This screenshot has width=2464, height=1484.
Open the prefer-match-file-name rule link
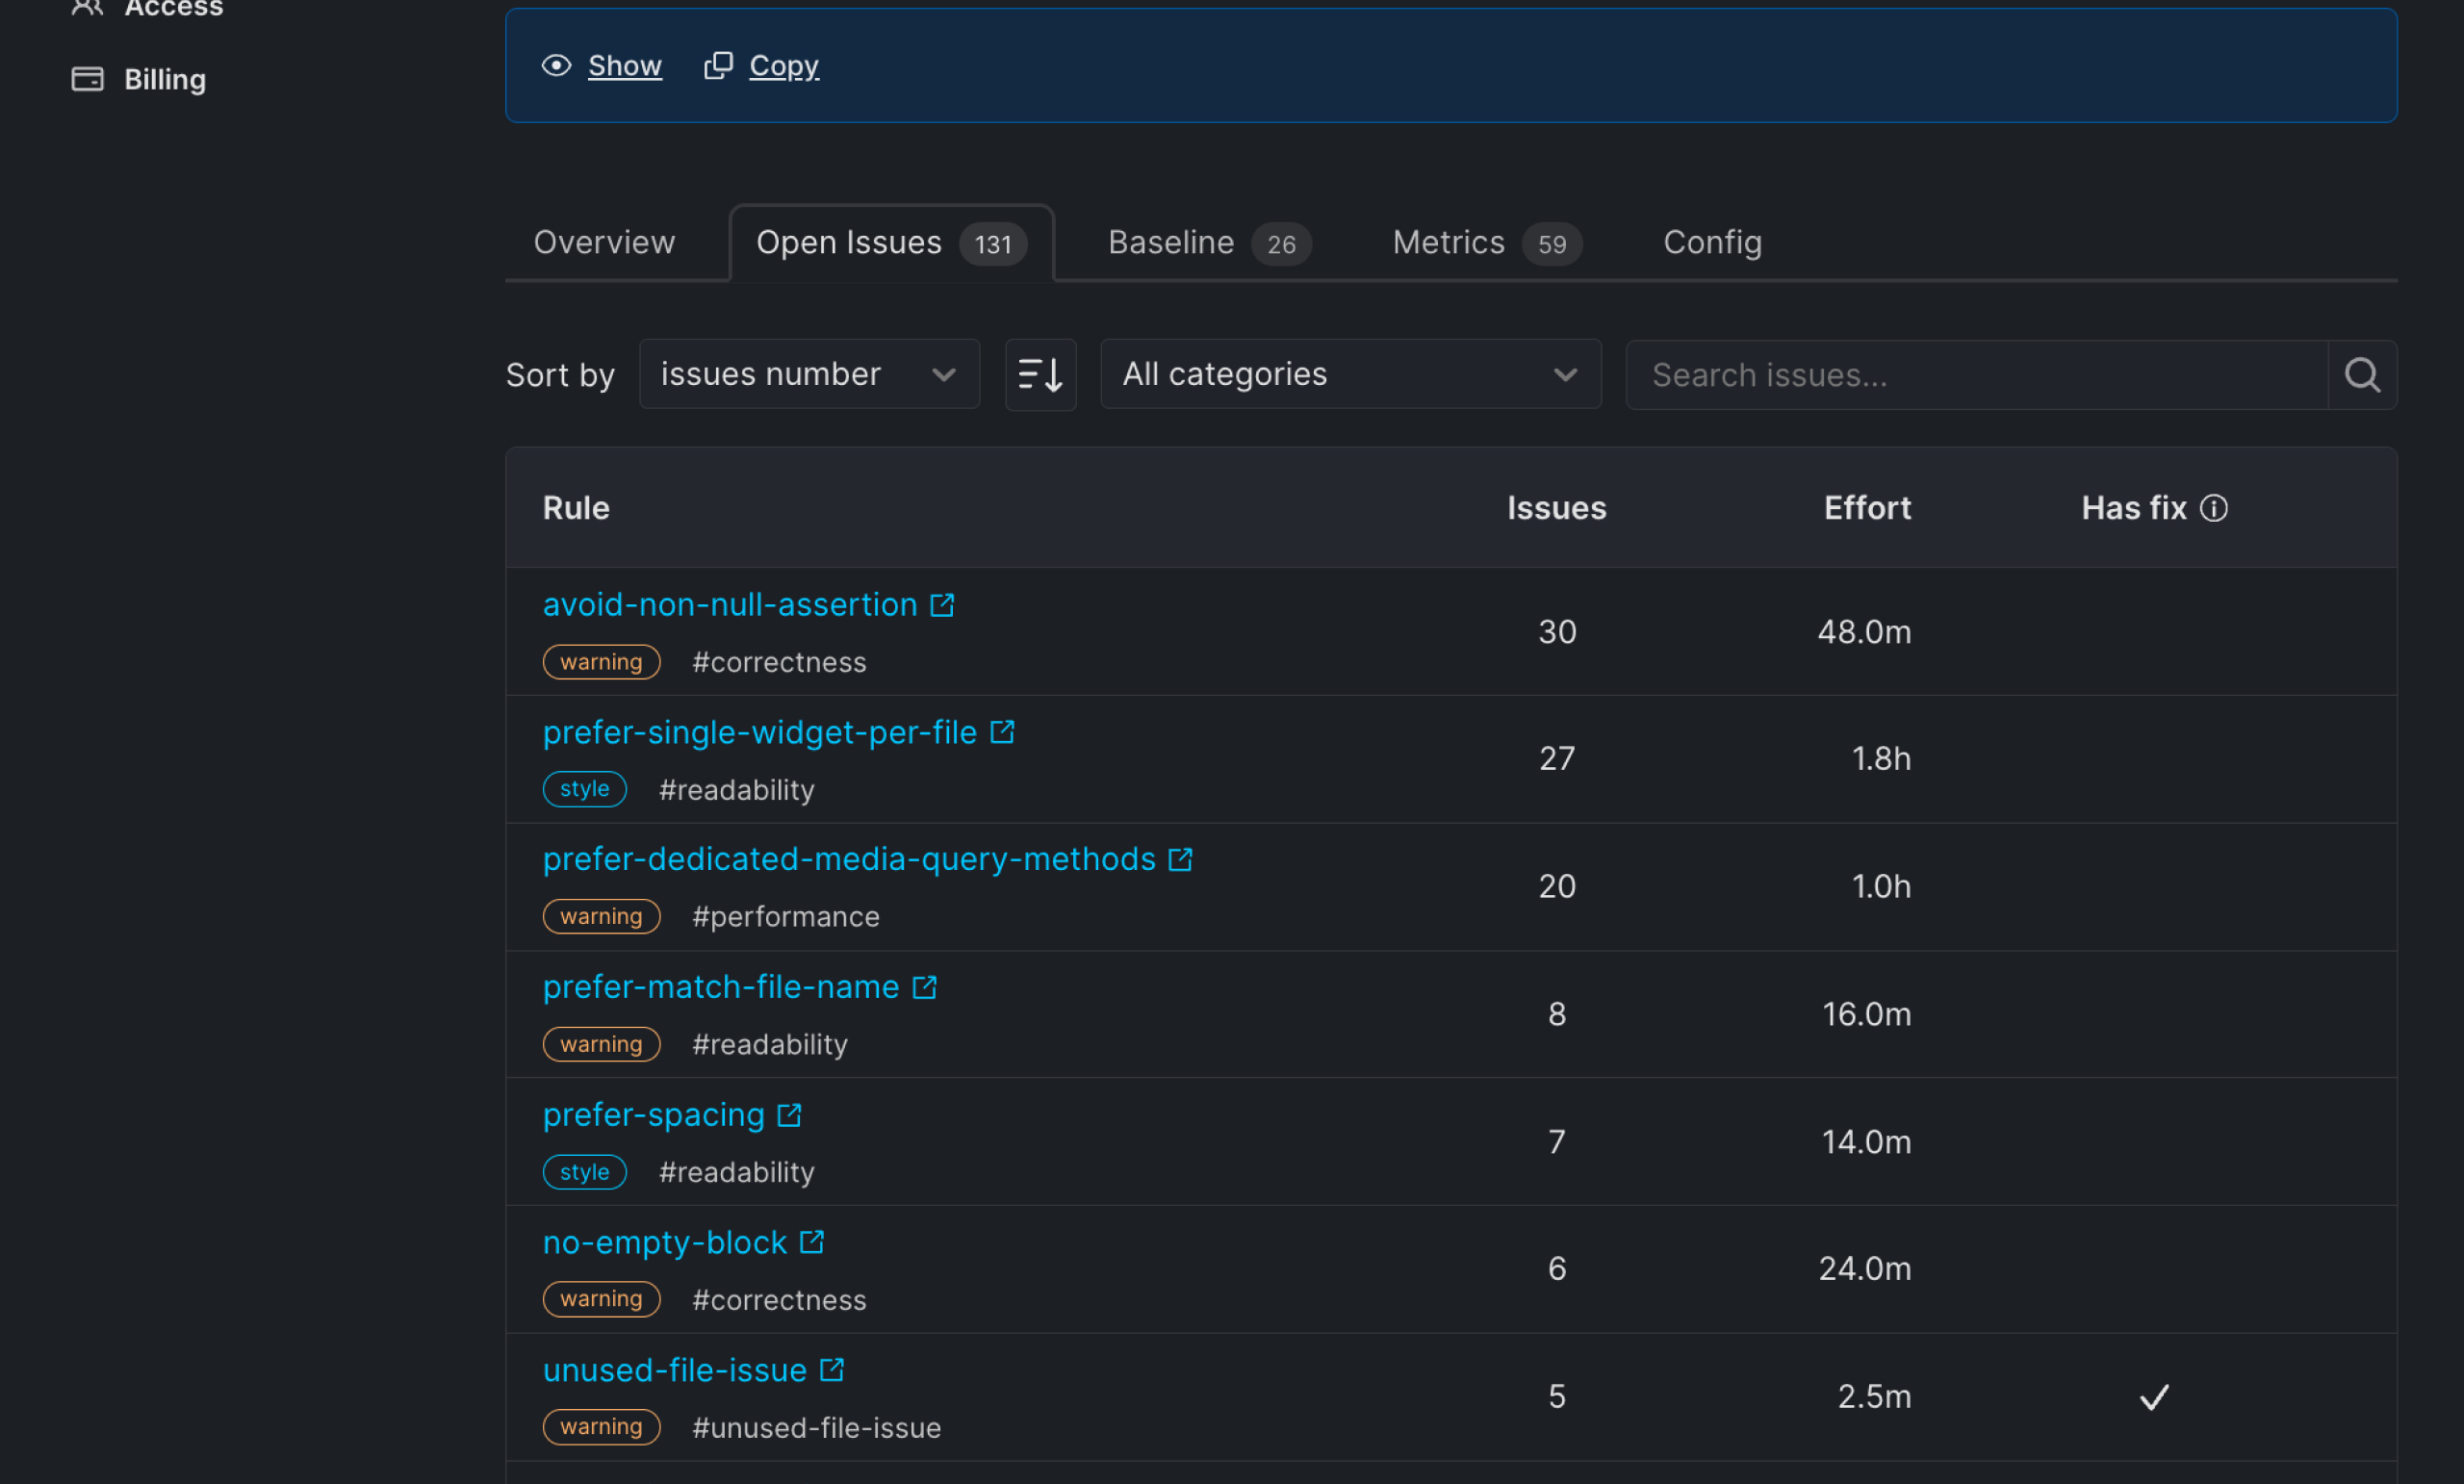tap(721, 987)
